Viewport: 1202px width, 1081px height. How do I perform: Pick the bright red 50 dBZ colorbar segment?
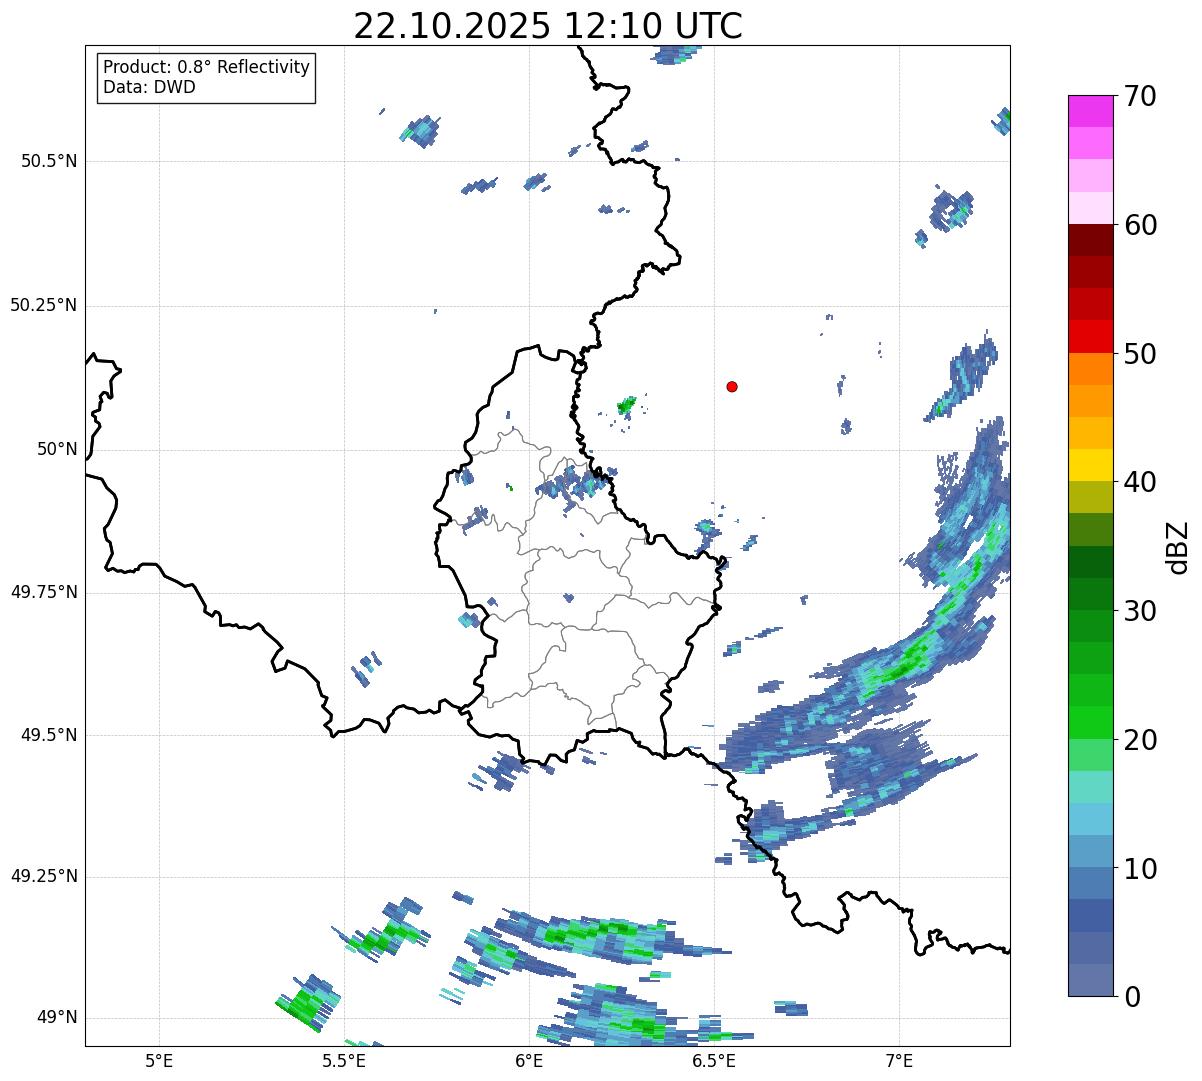[1091, 337]
